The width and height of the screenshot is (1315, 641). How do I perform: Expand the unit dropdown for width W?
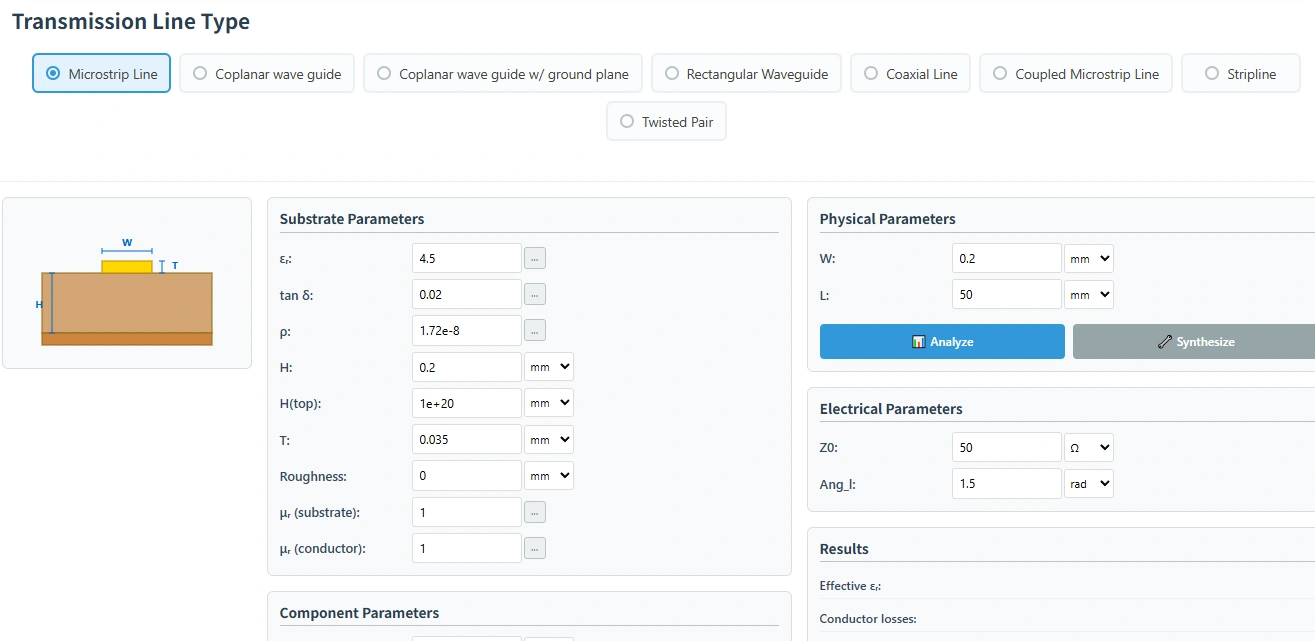[1089, 258]
